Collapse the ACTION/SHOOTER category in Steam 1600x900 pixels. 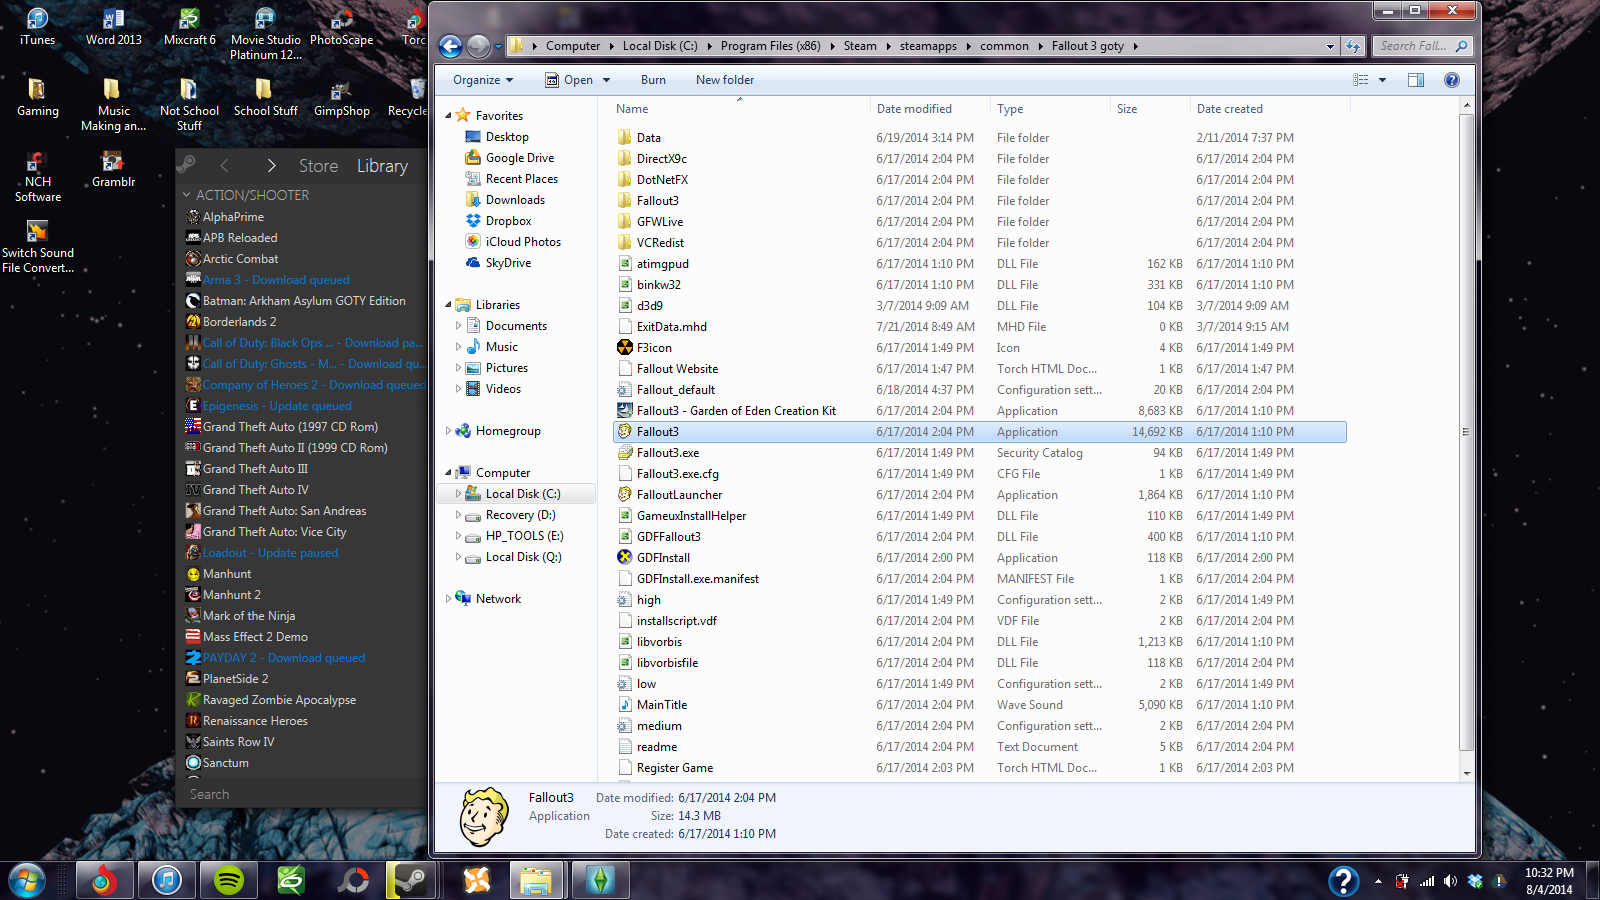point(187,195)
